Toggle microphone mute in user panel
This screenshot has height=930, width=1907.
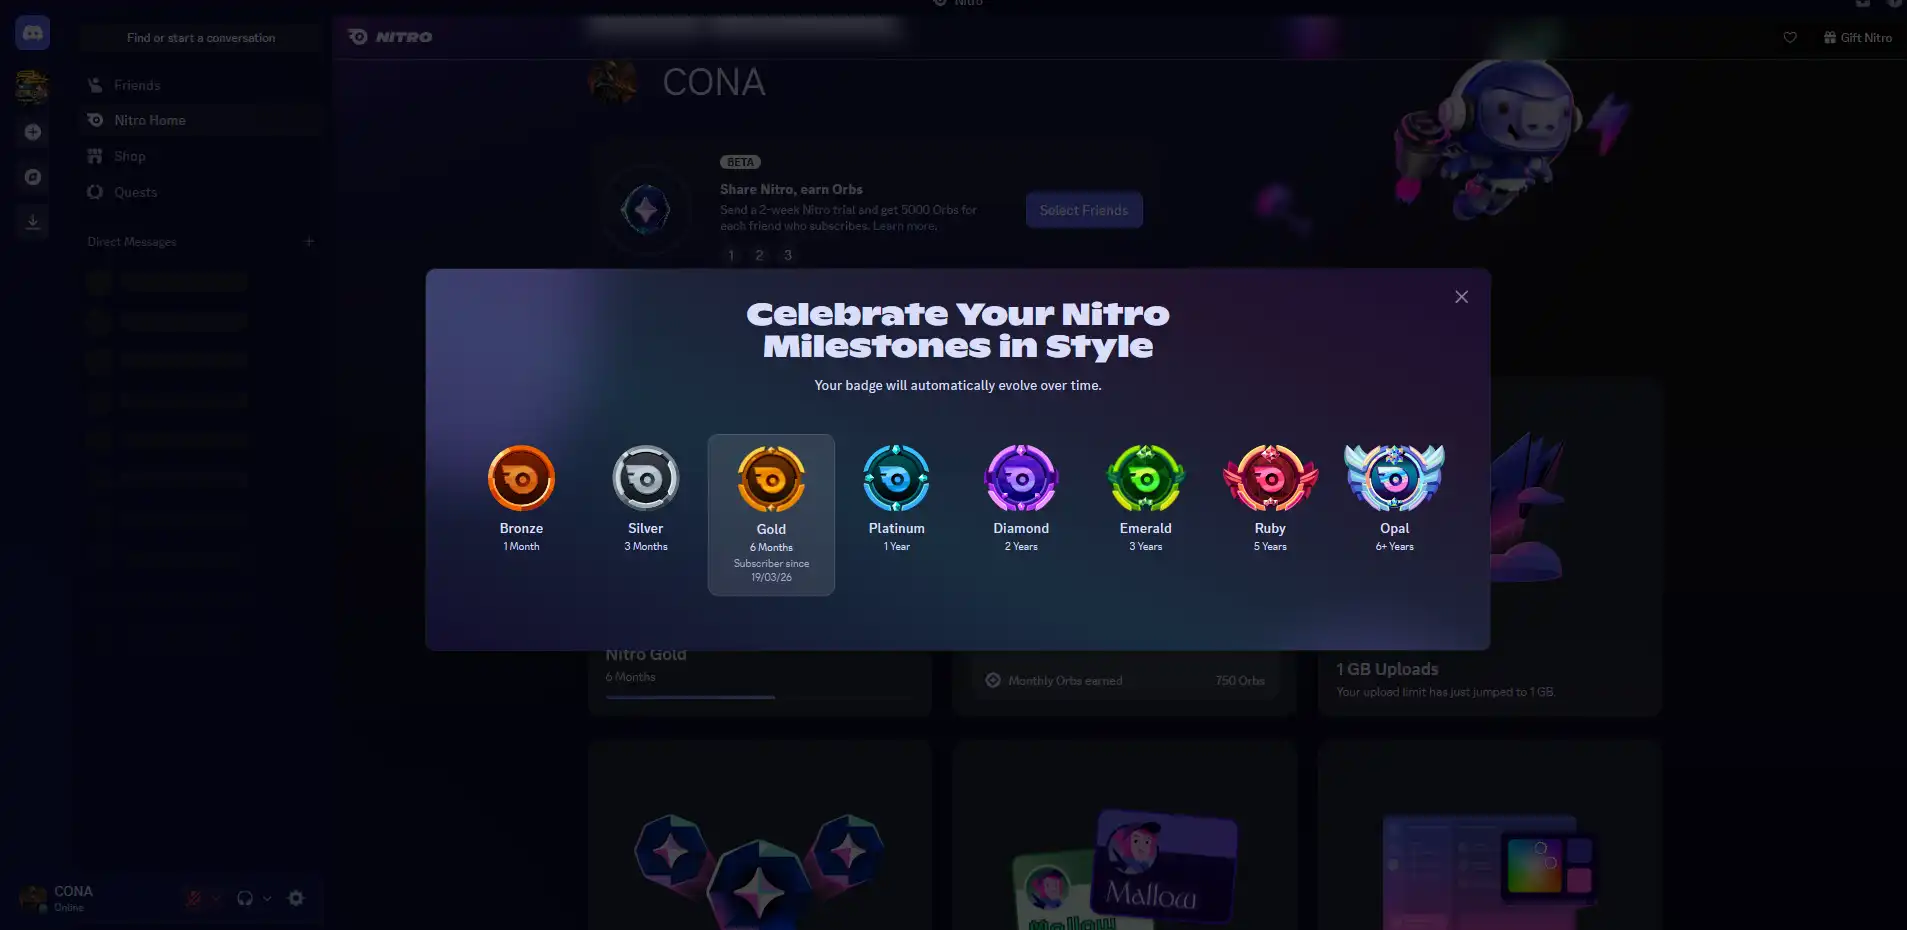click(x=194, y=898)
